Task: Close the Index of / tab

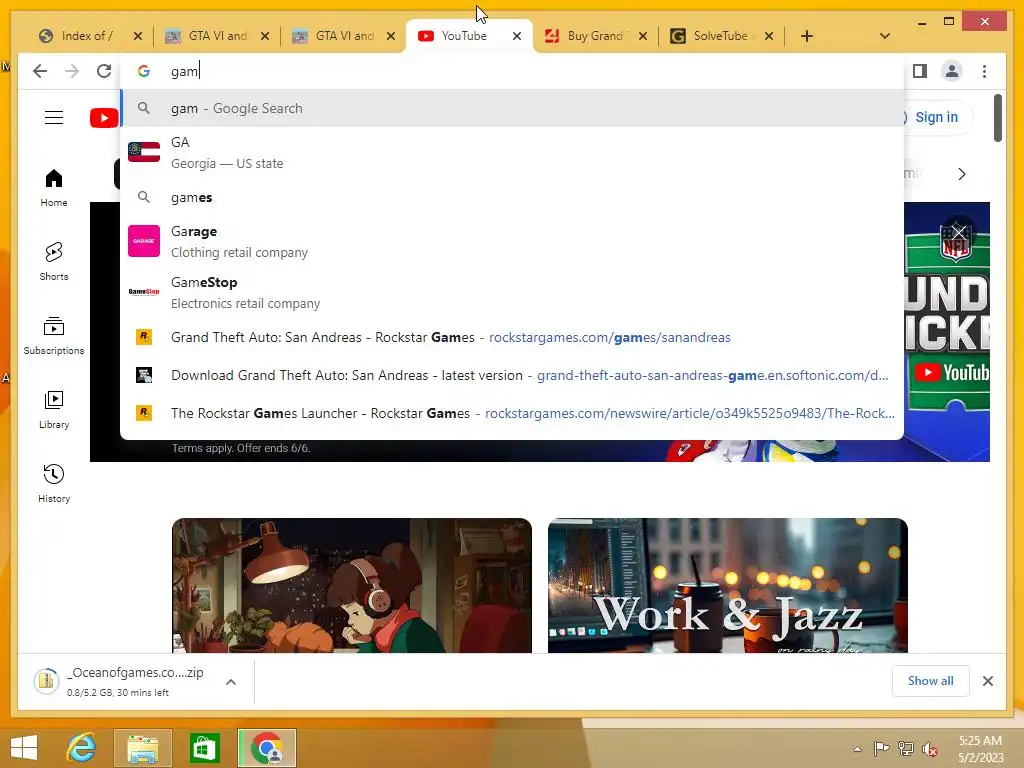Action: (137, 36)
